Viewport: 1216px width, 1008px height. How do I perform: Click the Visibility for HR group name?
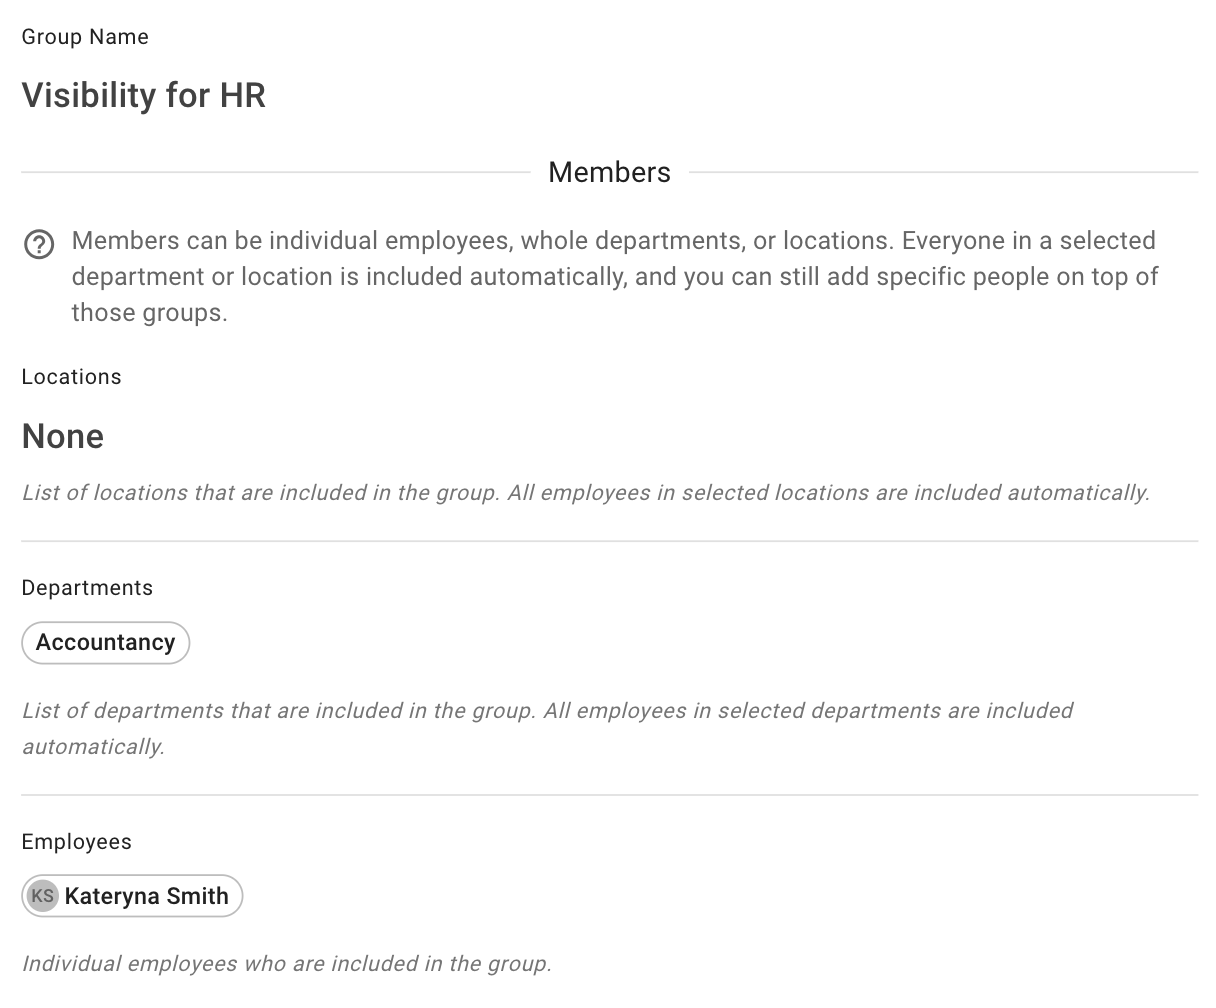(x=143, y=95)
